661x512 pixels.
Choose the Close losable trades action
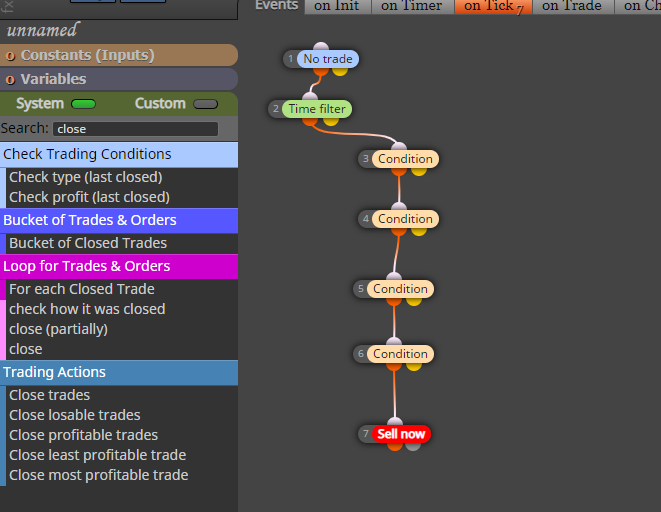pos(75,415)
